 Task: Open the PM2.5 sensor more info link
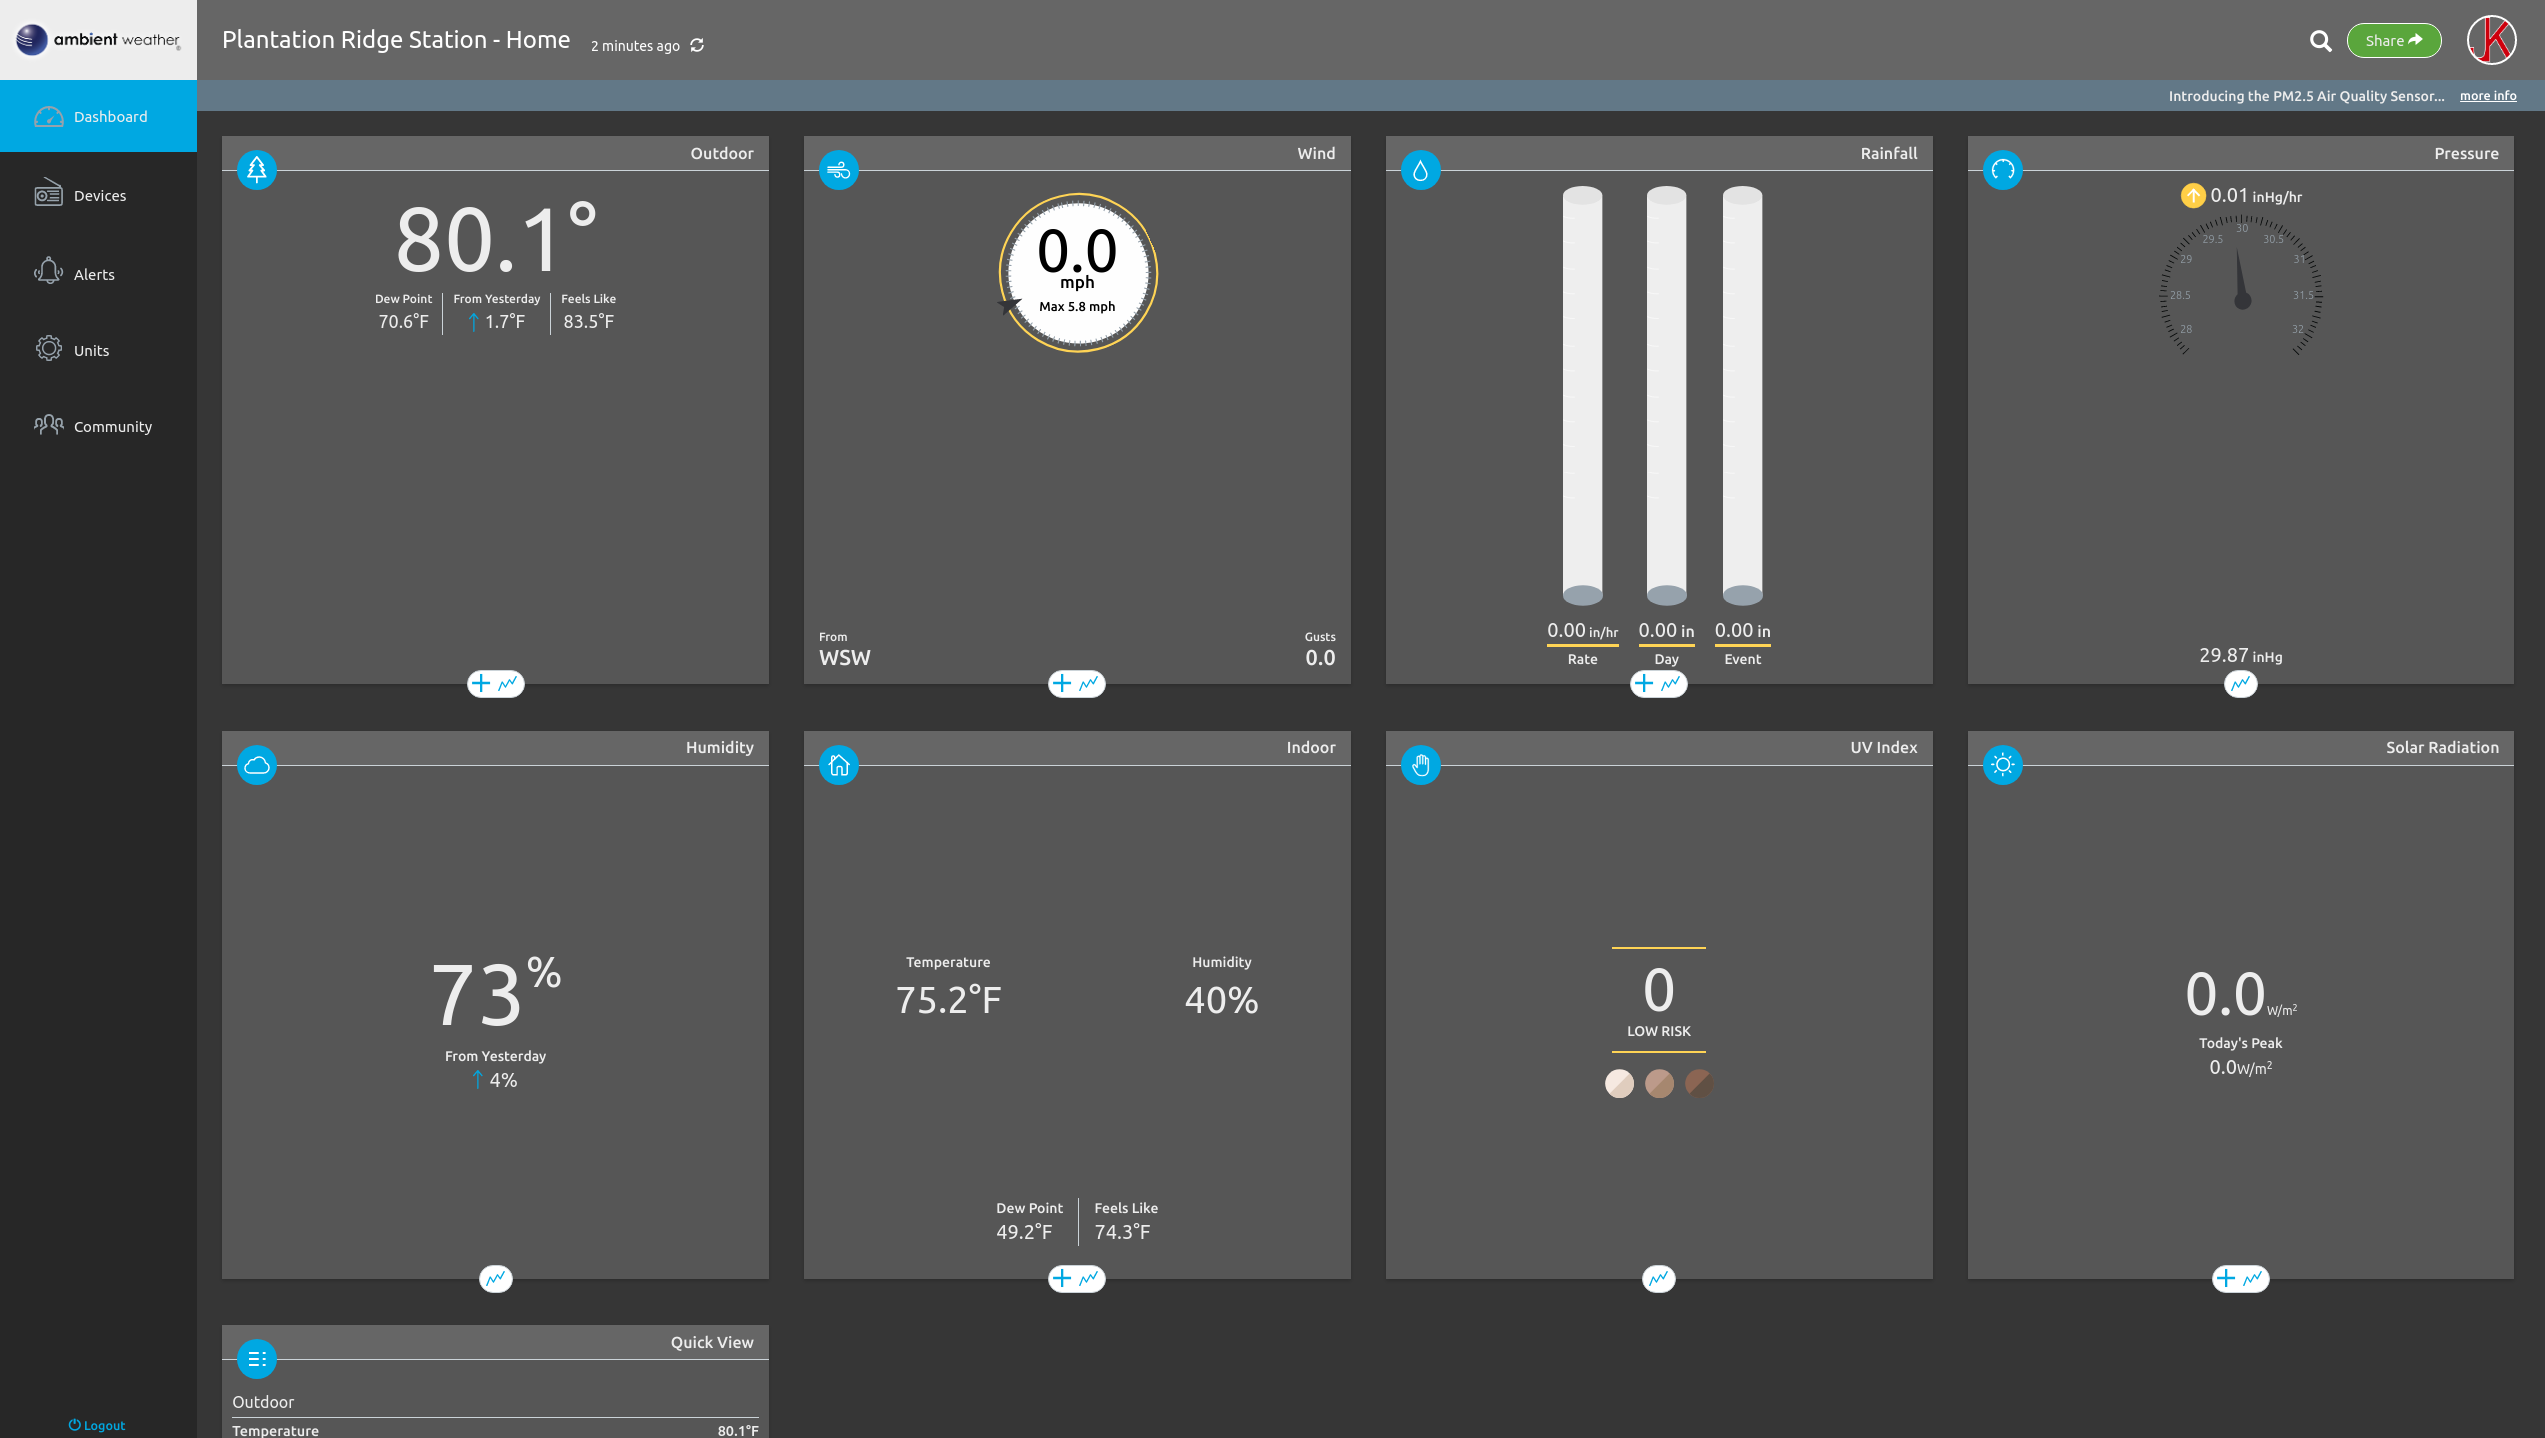(x=2488, y=95)
